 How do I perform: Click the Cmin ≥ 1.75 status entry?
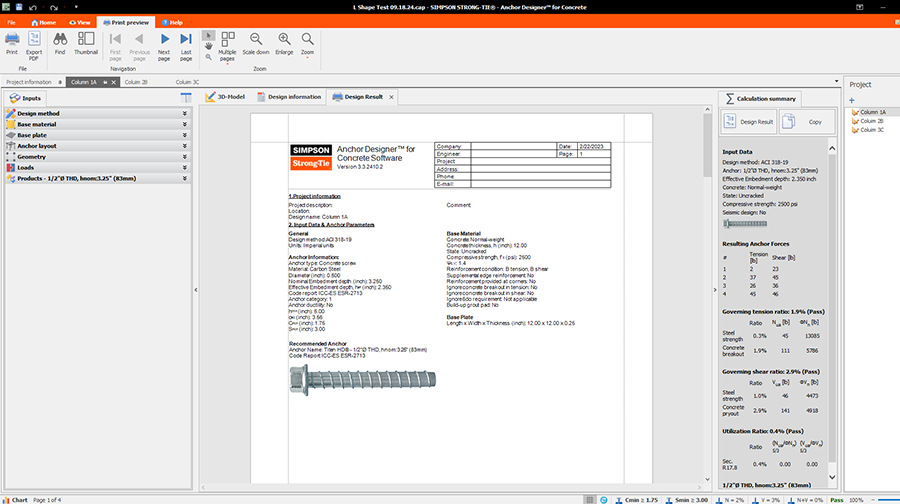click(x=637, y=500)
